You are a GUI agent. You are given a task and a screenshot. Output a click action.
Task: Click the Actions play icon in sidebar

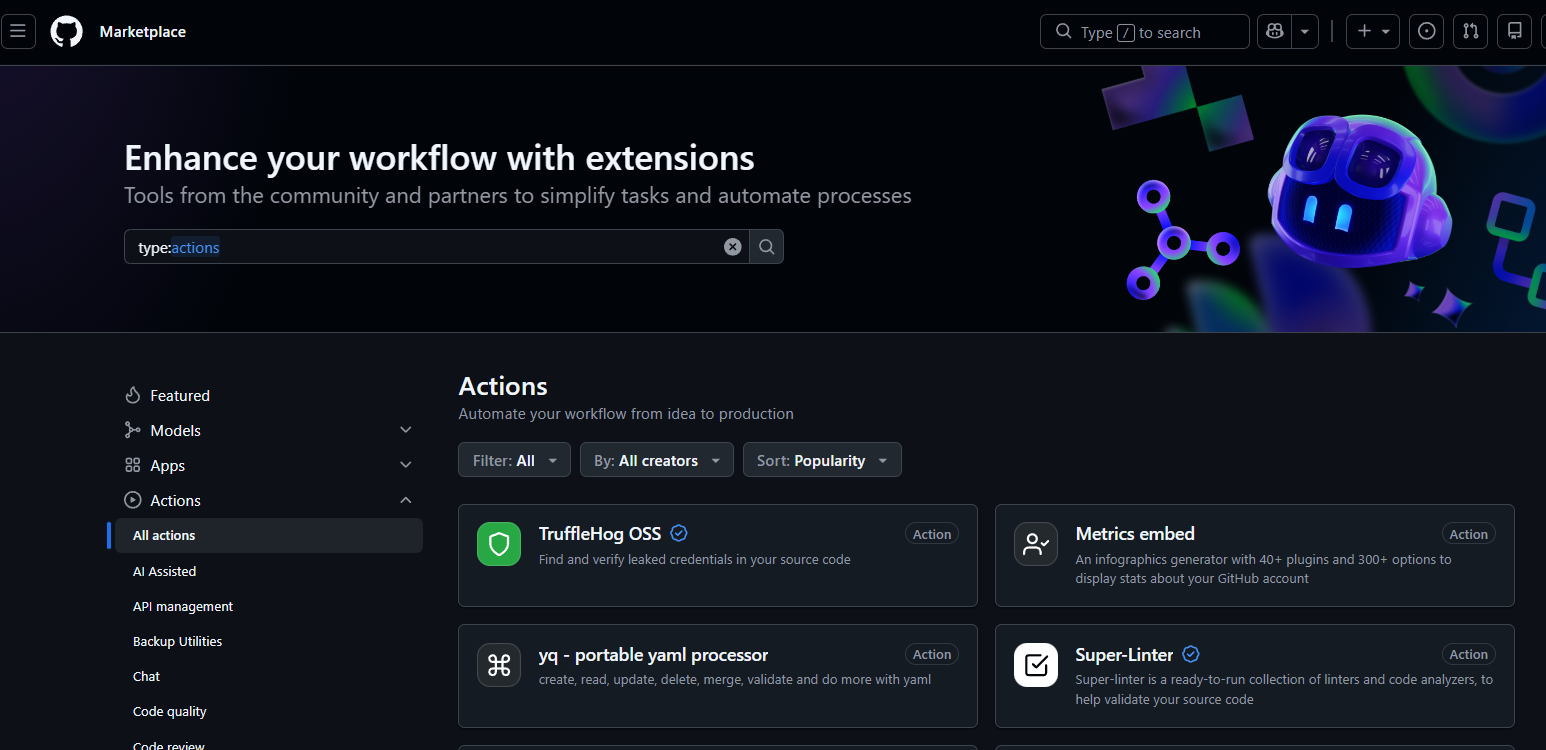click(133, 500)
